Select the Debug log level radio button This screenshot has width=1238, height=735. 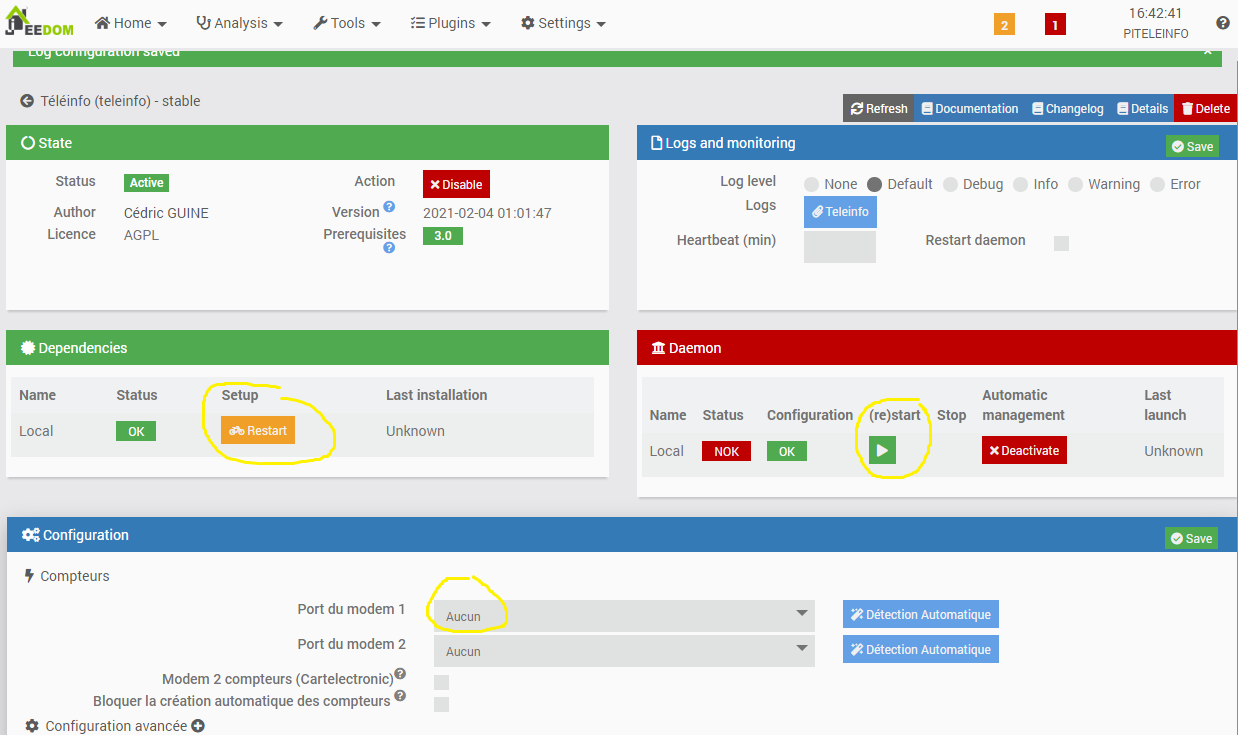[x=950, y=184]
